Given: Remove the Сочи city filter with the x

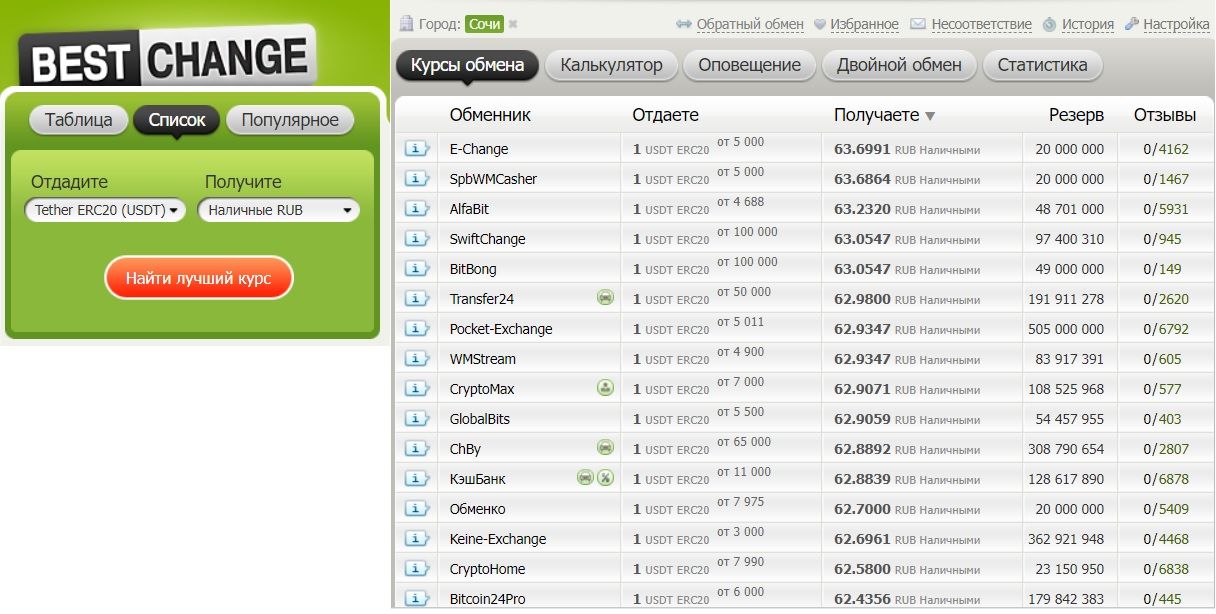Looking at the screenshot, I should pos(513,24).
